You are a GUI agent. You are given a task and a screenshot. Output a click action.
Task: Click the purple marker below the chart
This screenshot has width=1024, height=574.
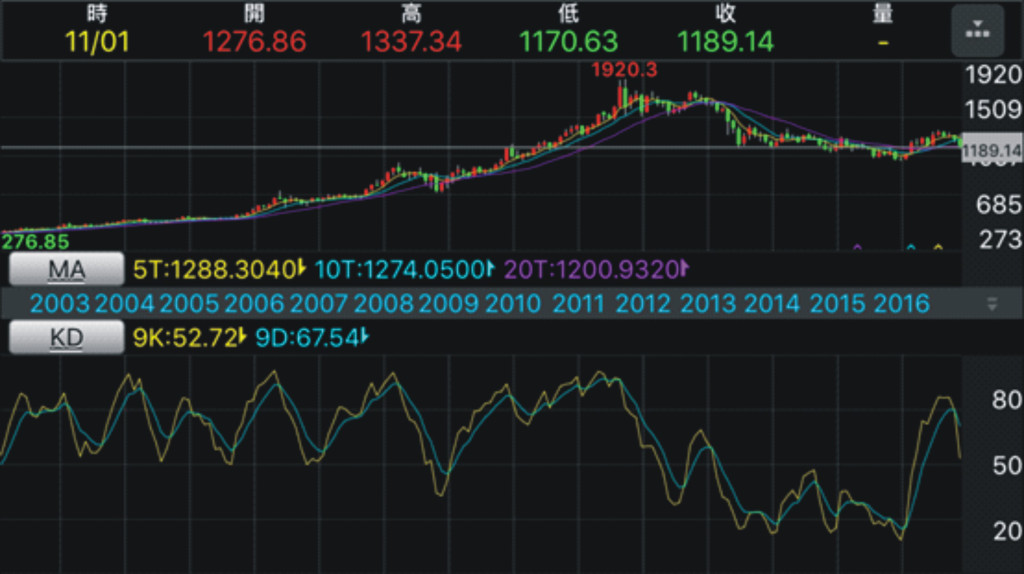[856, 246]
